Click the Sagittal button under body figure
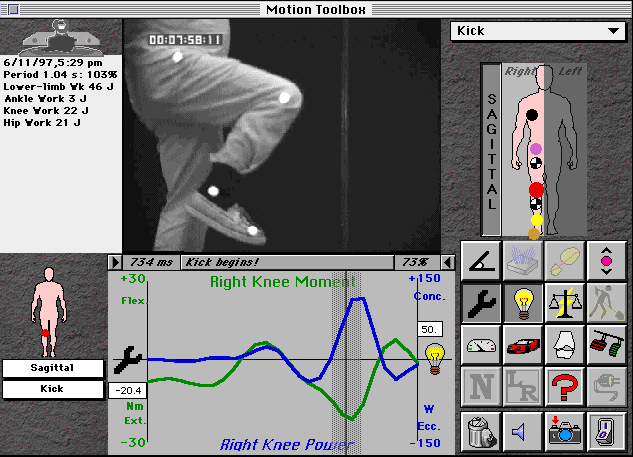The width and height of the screenshot is (633, 457). [x=51, y=368]
